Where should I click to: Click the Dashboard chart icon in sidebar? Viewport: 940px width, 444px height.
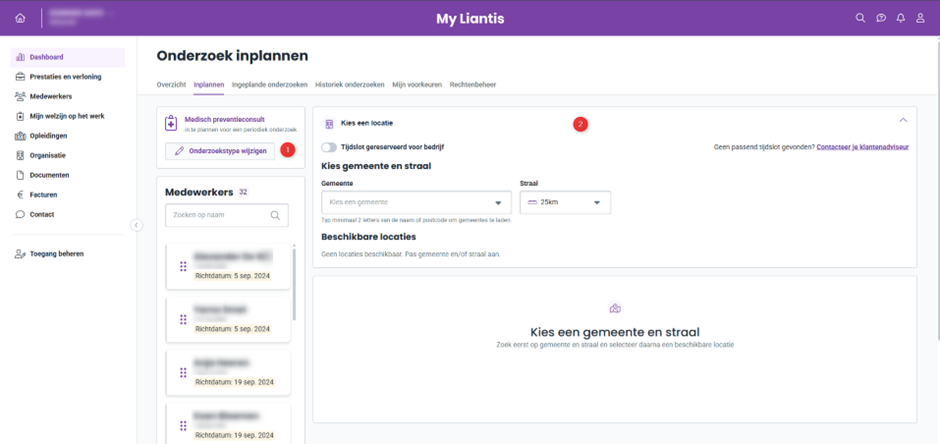[x=20, y=58]
